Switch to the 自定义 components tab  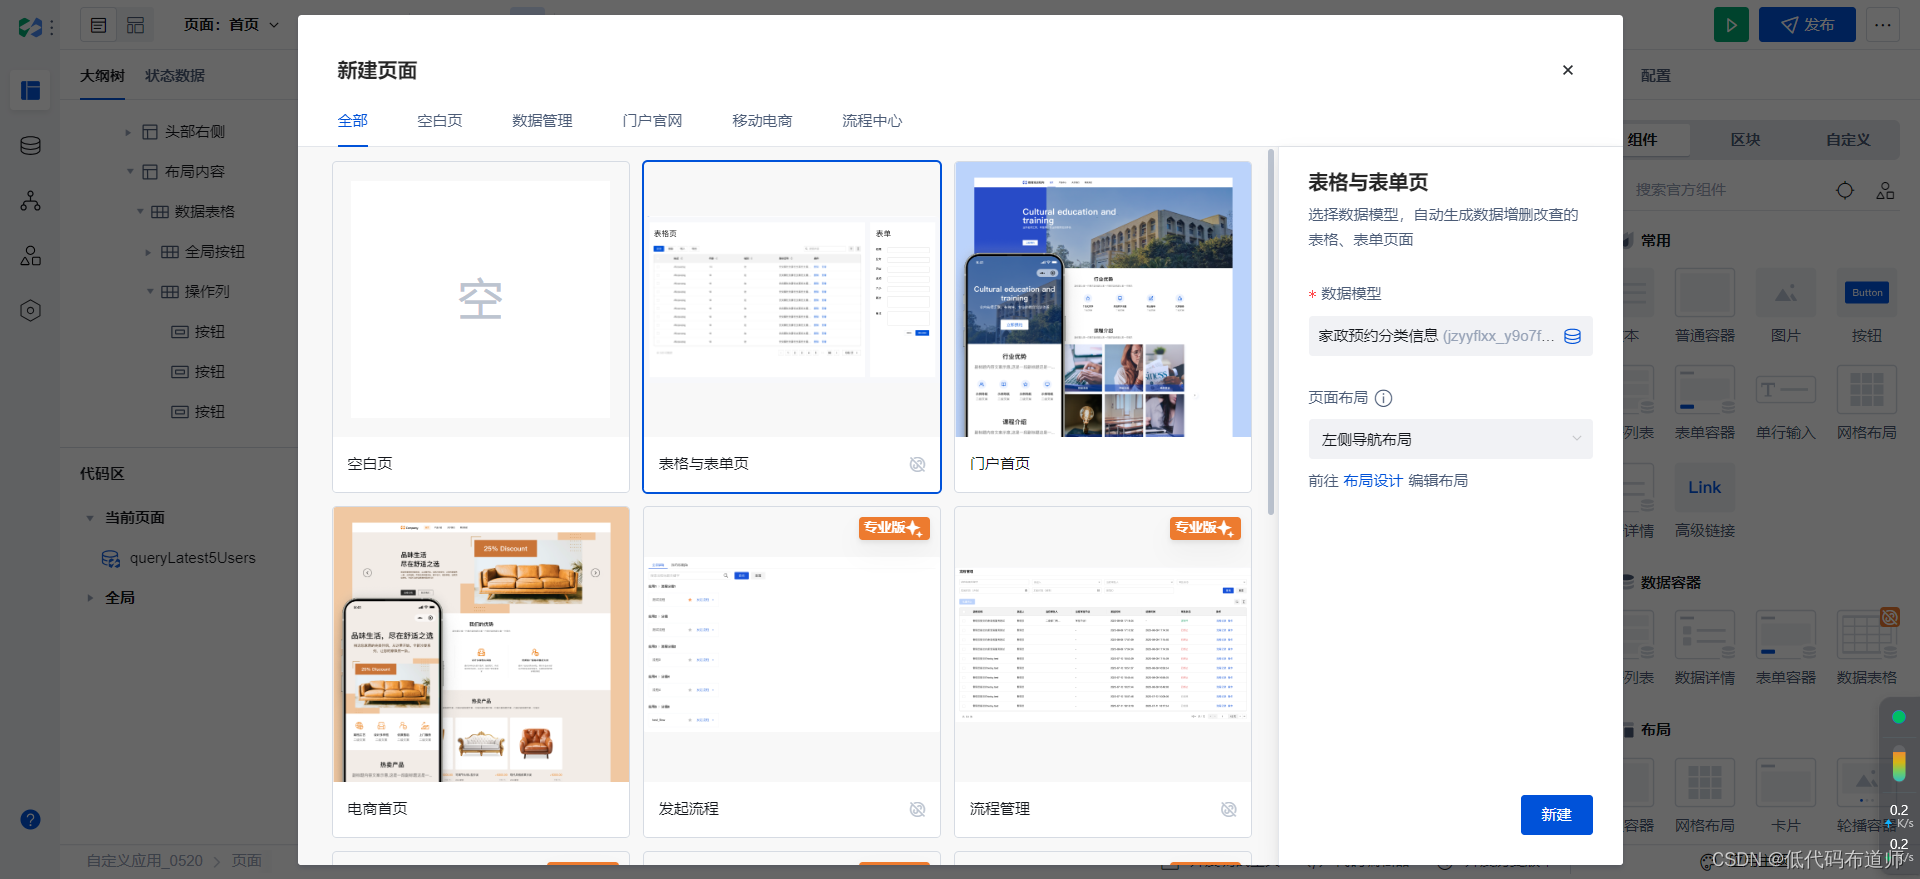[x=1848, y=140]
